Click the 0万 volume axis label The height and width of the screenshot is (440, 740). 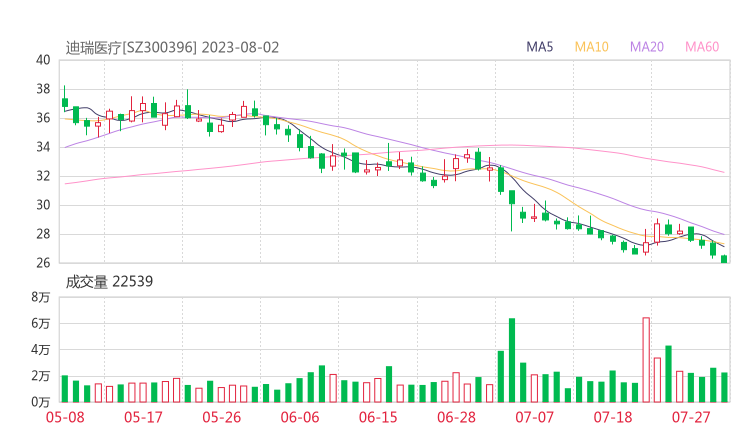pos(41,402)
